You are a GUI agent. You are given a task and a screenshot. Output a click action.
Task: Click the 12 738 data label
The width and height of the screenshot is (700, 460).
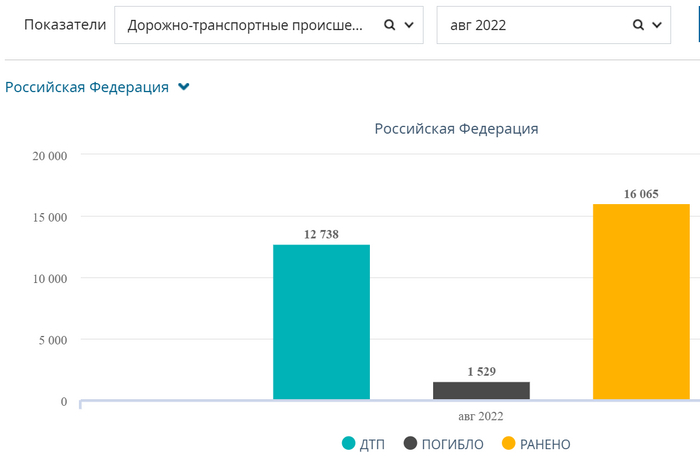click(322, 234)
